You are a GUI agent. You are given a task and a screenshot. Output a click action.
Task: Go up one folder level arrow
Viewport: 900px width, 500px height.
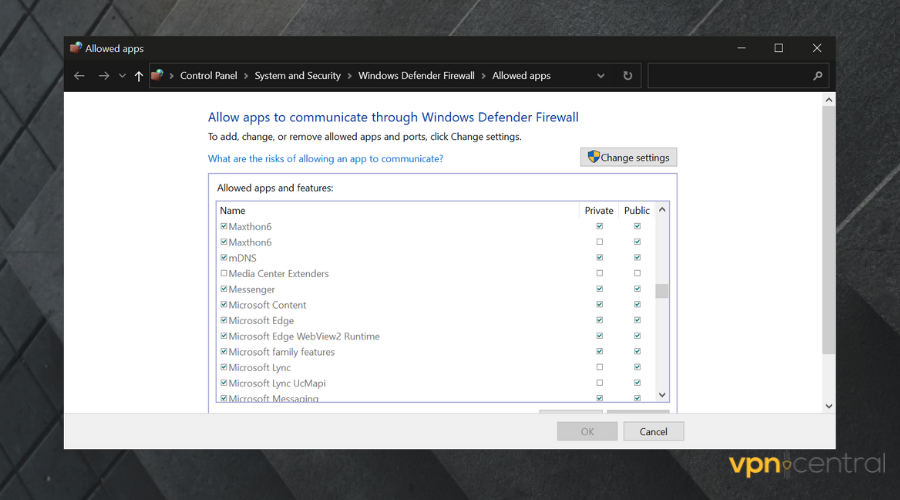pos(138,76)
